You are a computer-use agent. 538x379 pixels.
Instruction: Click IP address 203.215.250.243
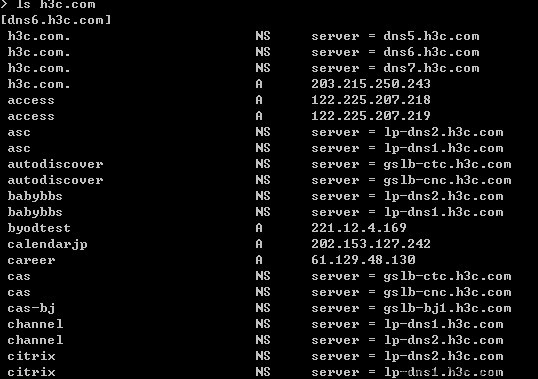coord(371,84)
